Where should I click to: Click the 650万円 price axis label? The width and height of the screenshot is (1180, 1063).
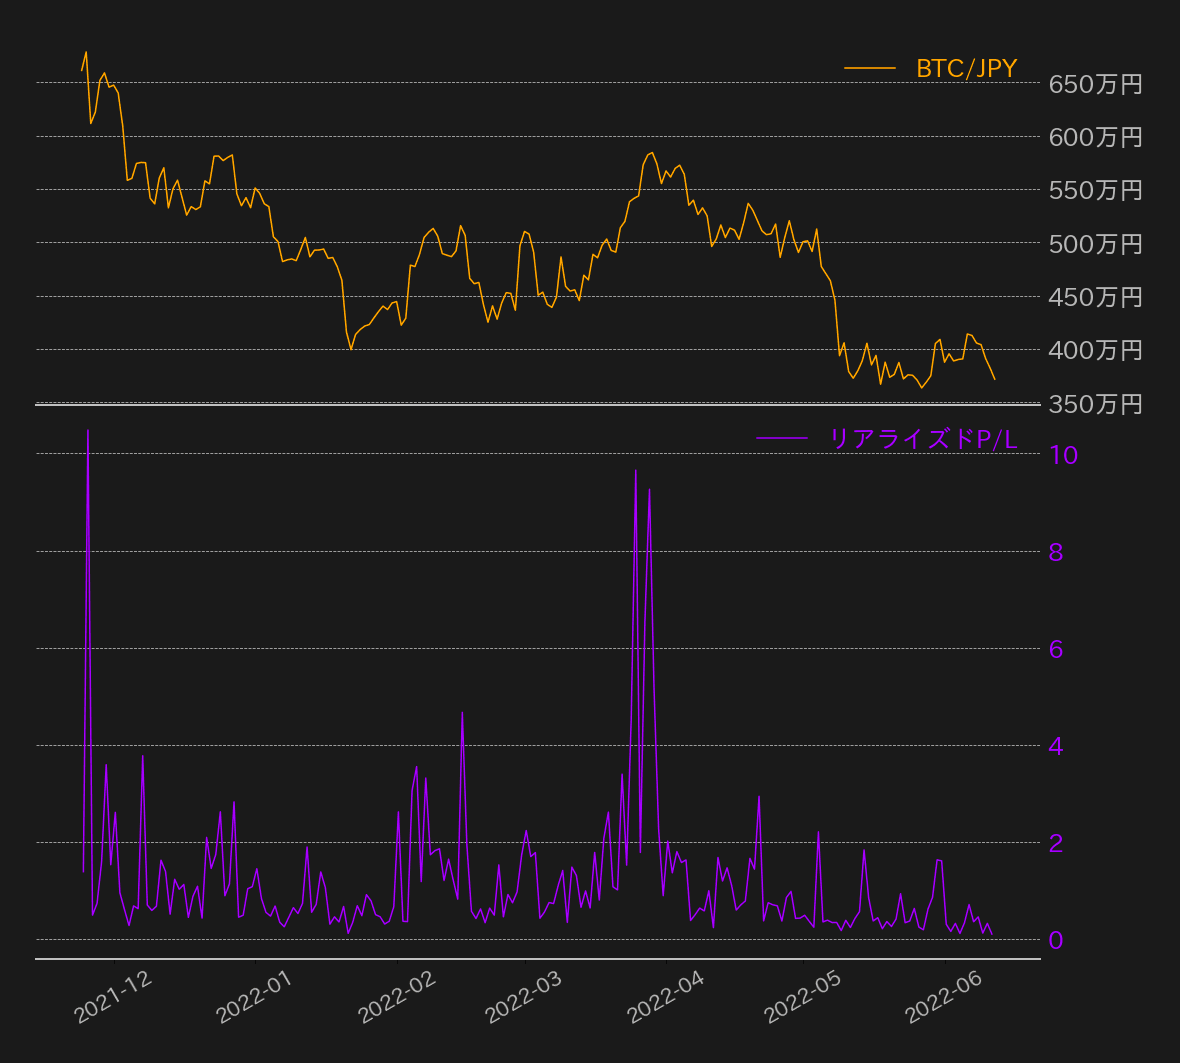[x=1095, y=84]
